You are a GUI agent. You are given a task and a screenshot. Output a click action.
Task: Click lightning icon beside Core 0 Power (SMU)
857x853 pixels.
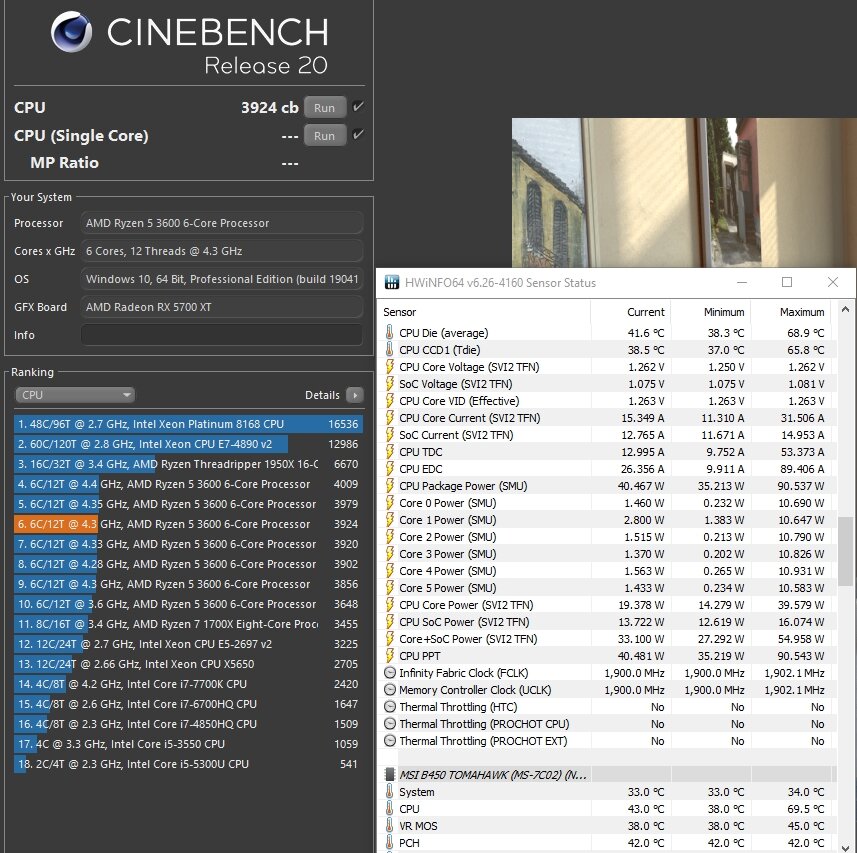390,503
